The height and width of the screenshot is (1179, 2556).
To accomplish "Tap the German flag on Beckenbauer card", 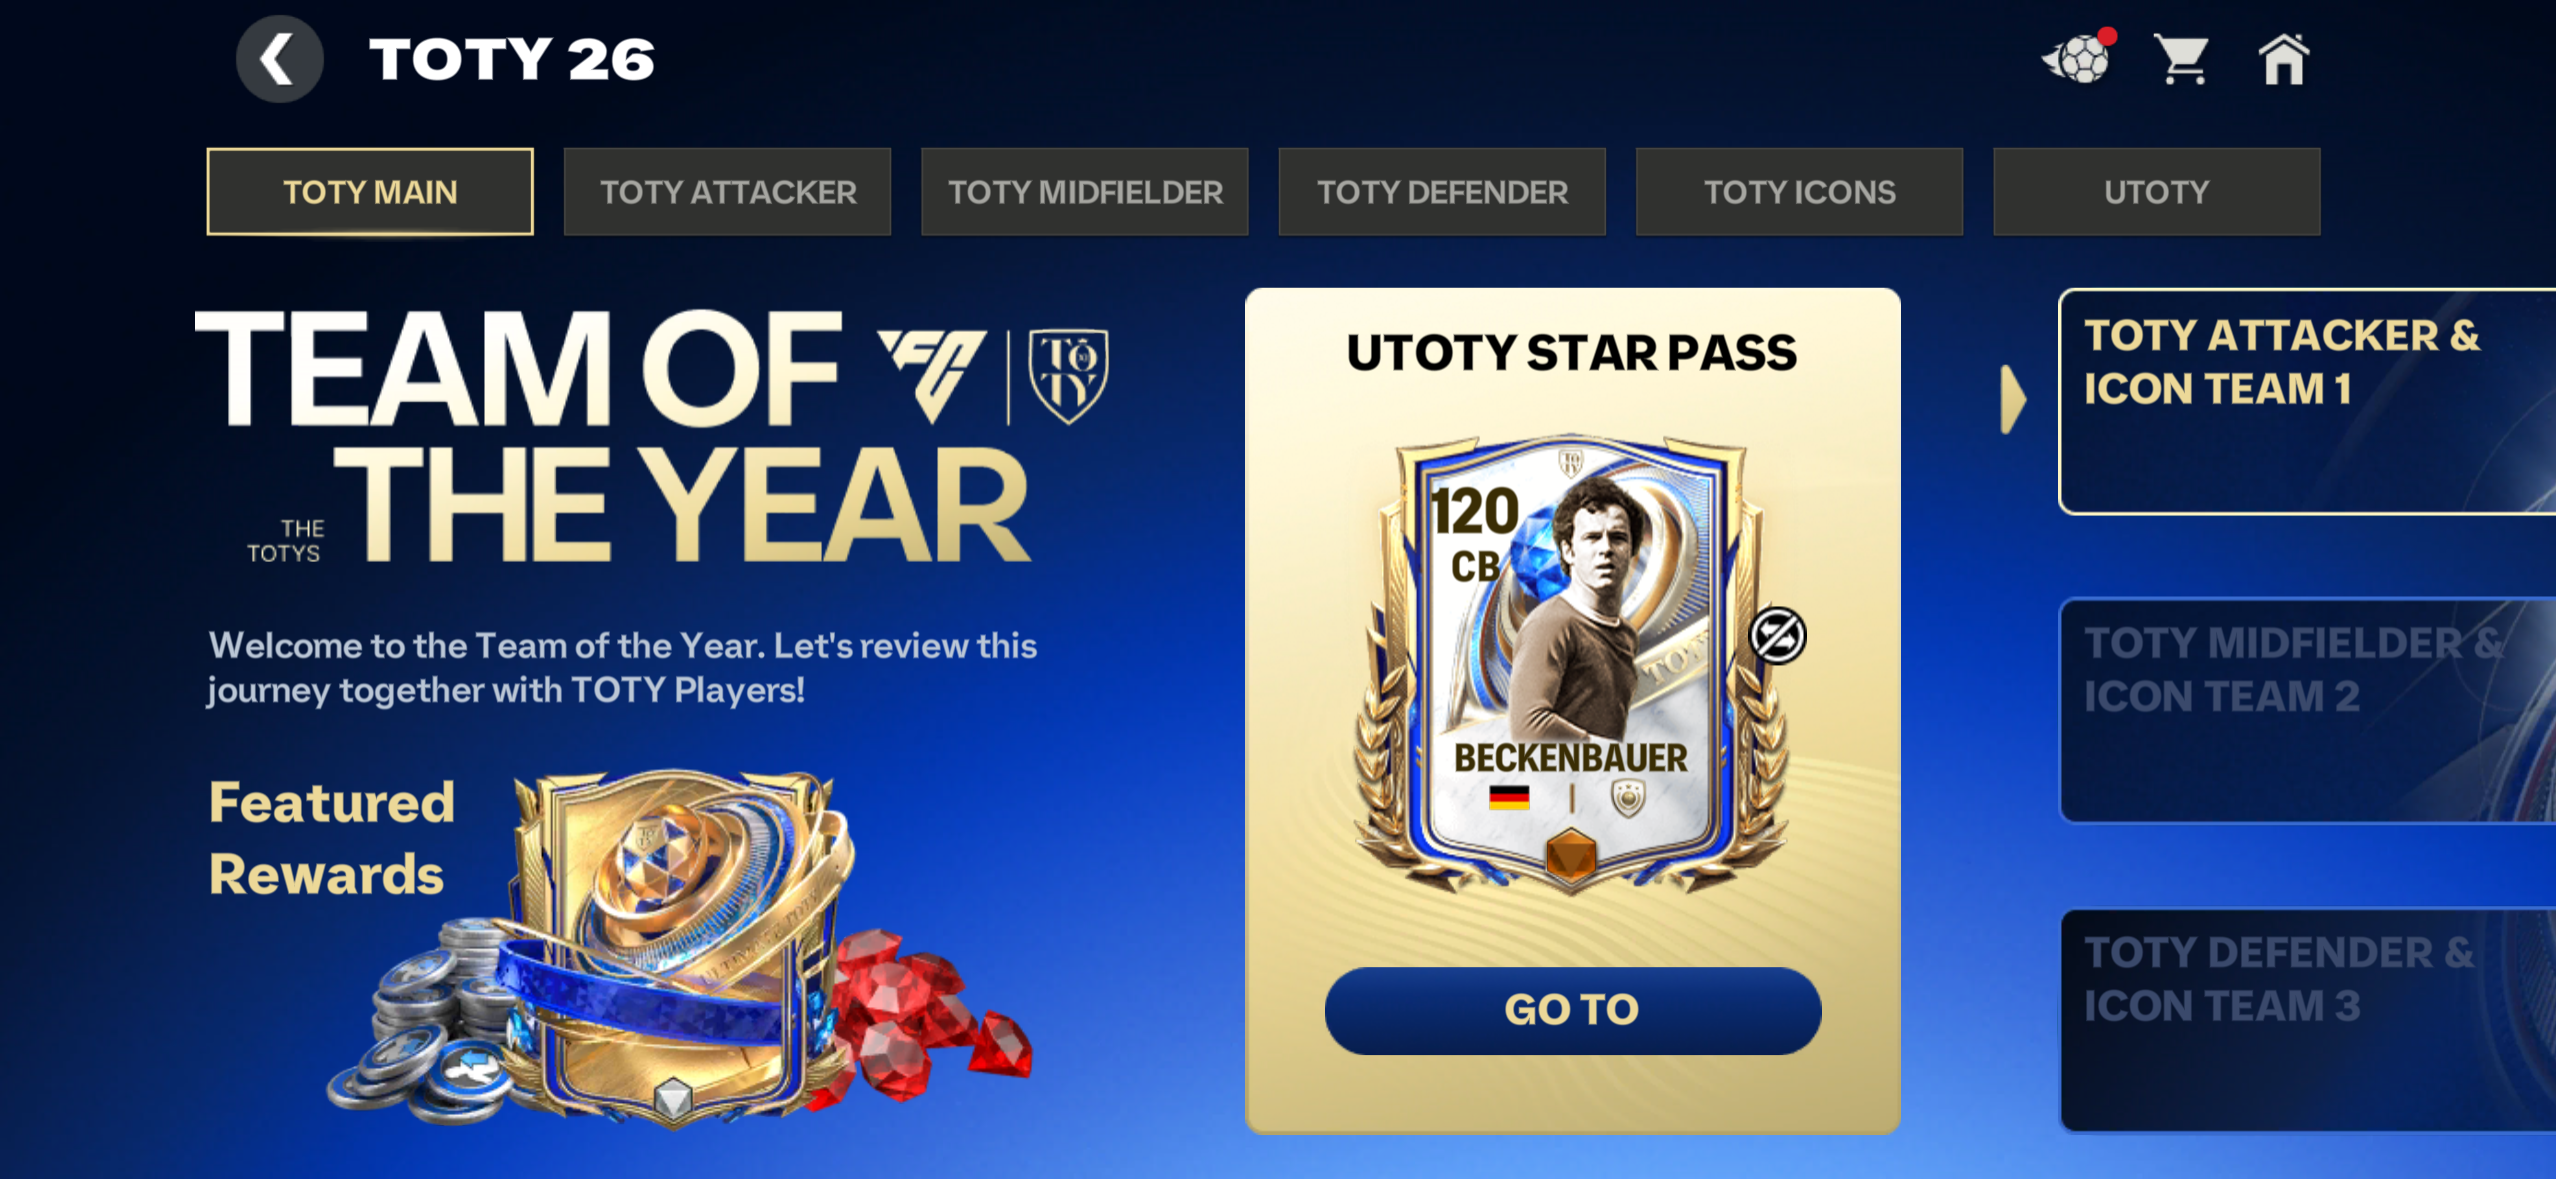I will click(x=1509, y=797).
